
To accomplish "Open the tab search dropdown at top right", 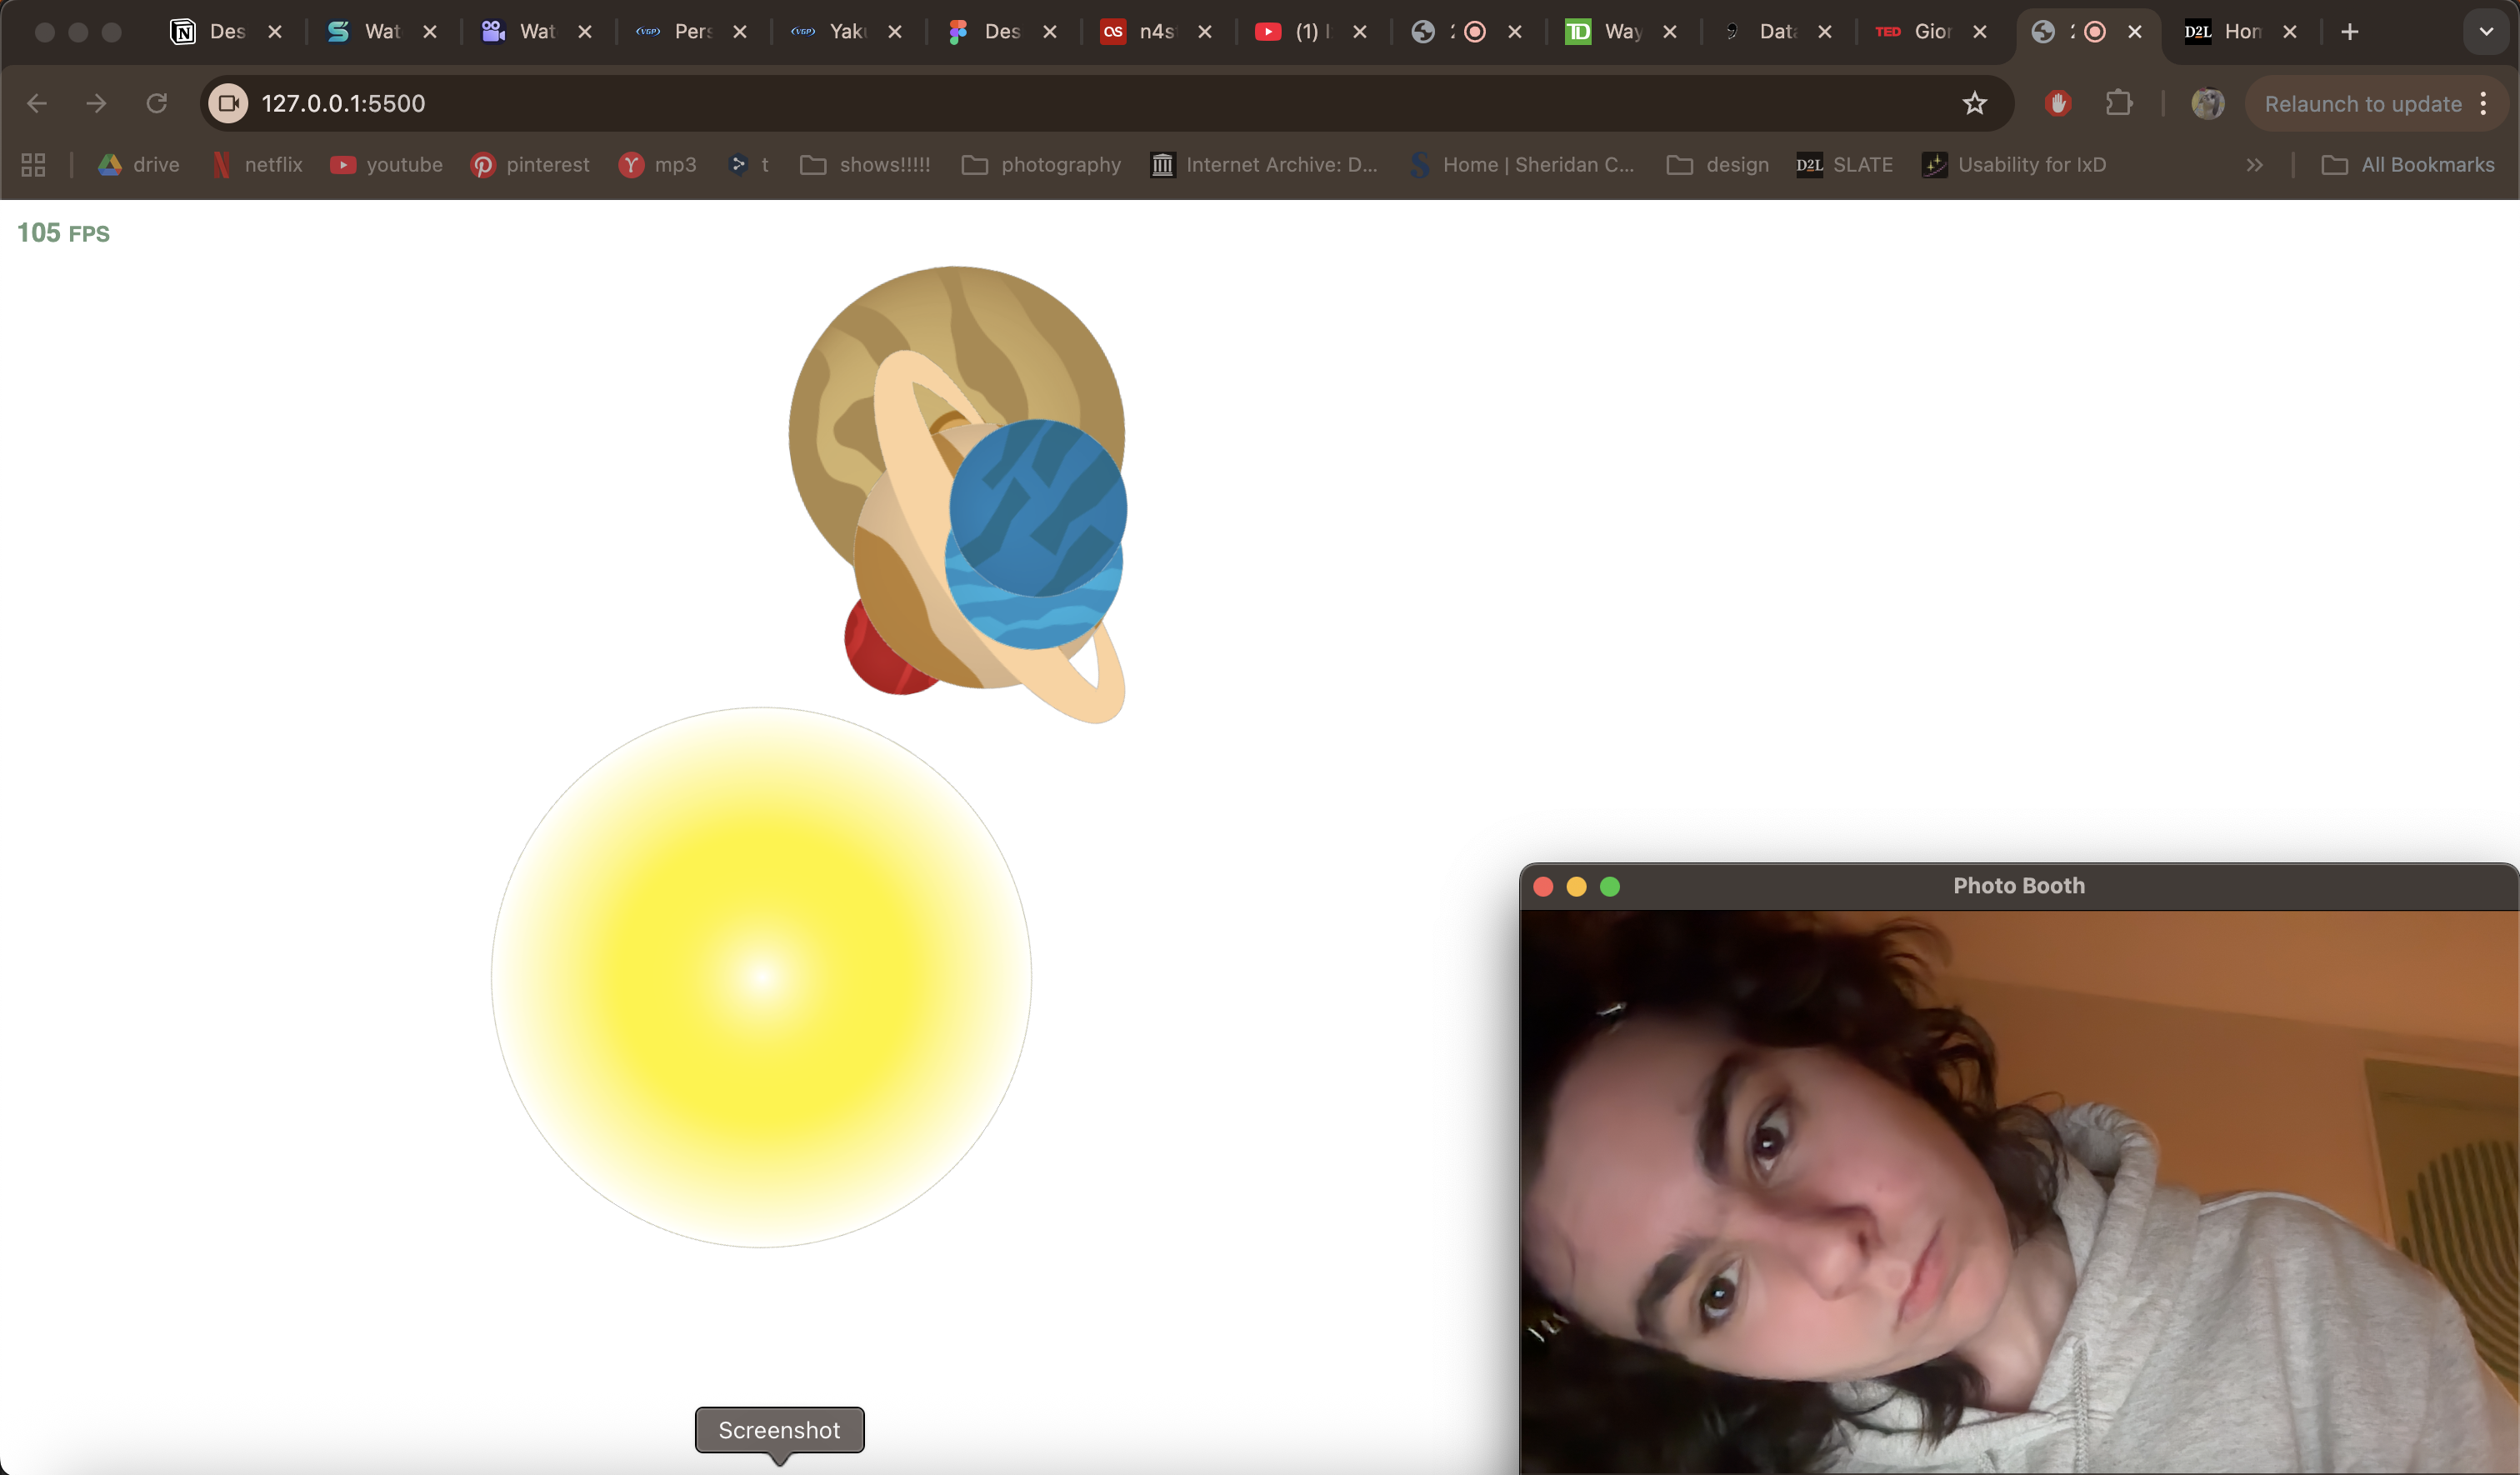I will 2484,31.
